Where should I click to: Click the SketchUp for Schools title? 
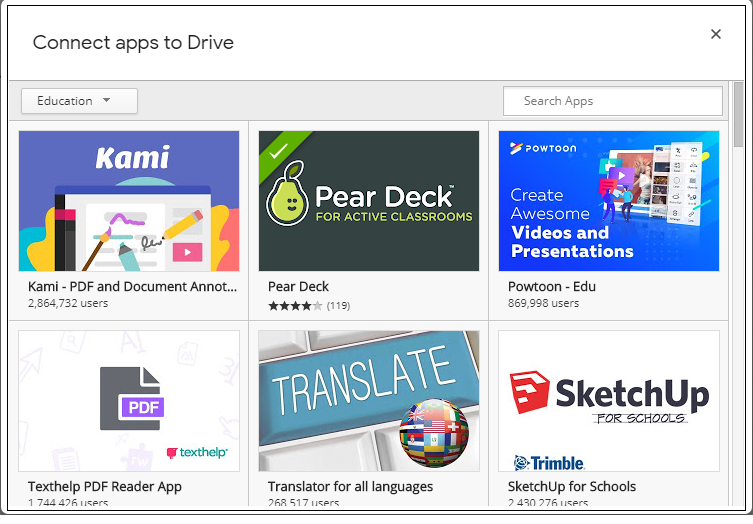(x=572, y=487)
